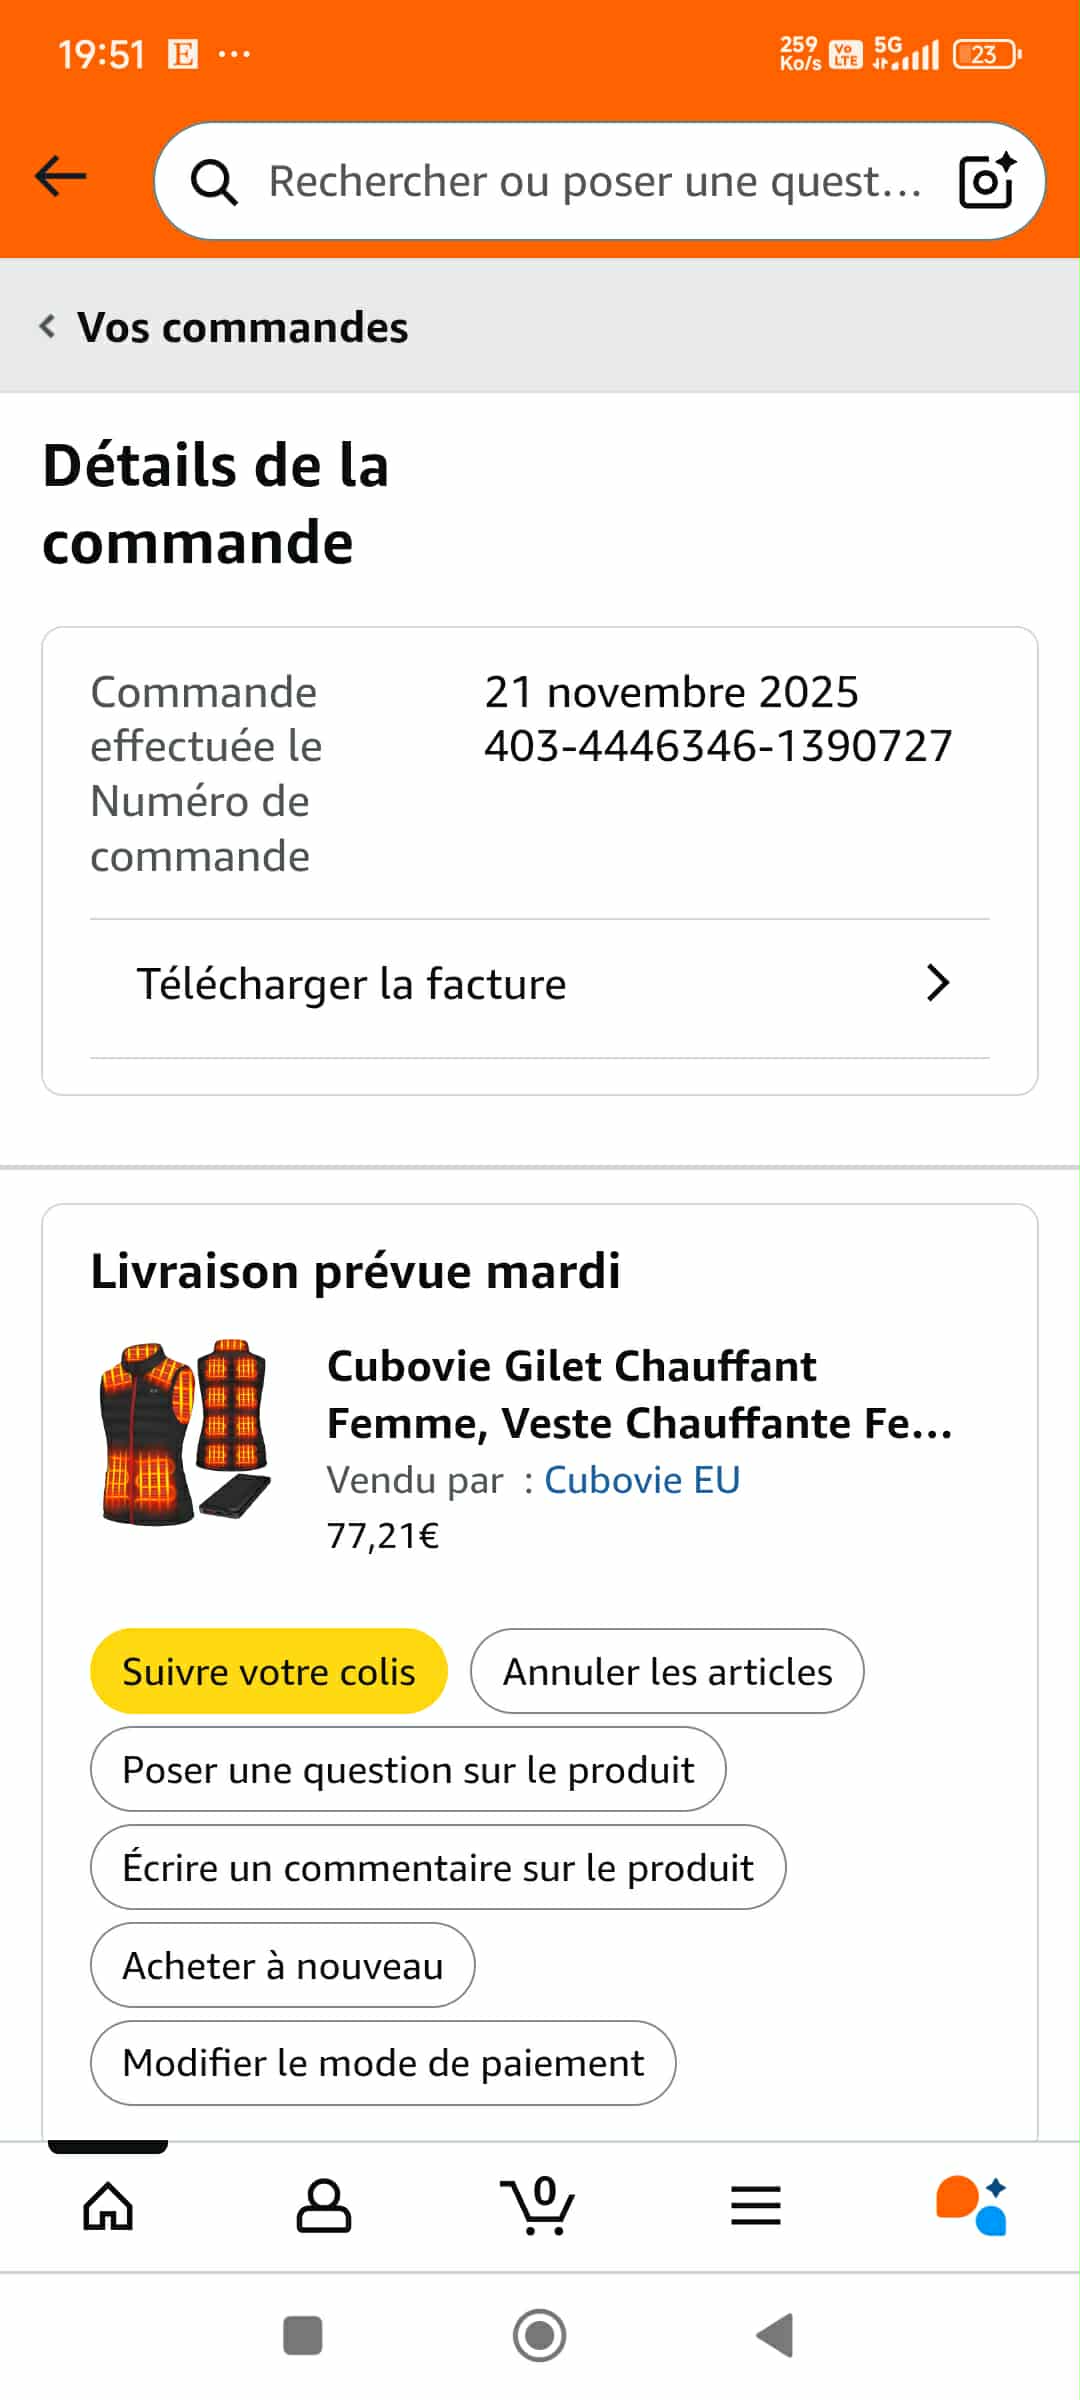Screen dimensions: 1080x2400
Task: Tap Acheter à nouveau button
Action: [282, 1965]
